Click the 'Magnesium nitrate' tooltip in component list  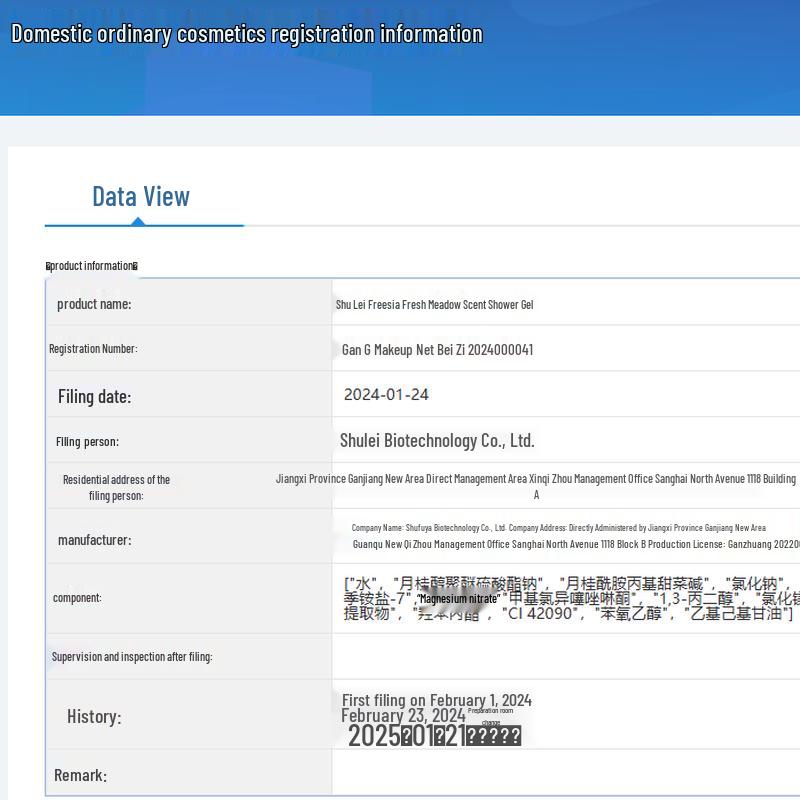pyautogui.click(x=458, y=598)
